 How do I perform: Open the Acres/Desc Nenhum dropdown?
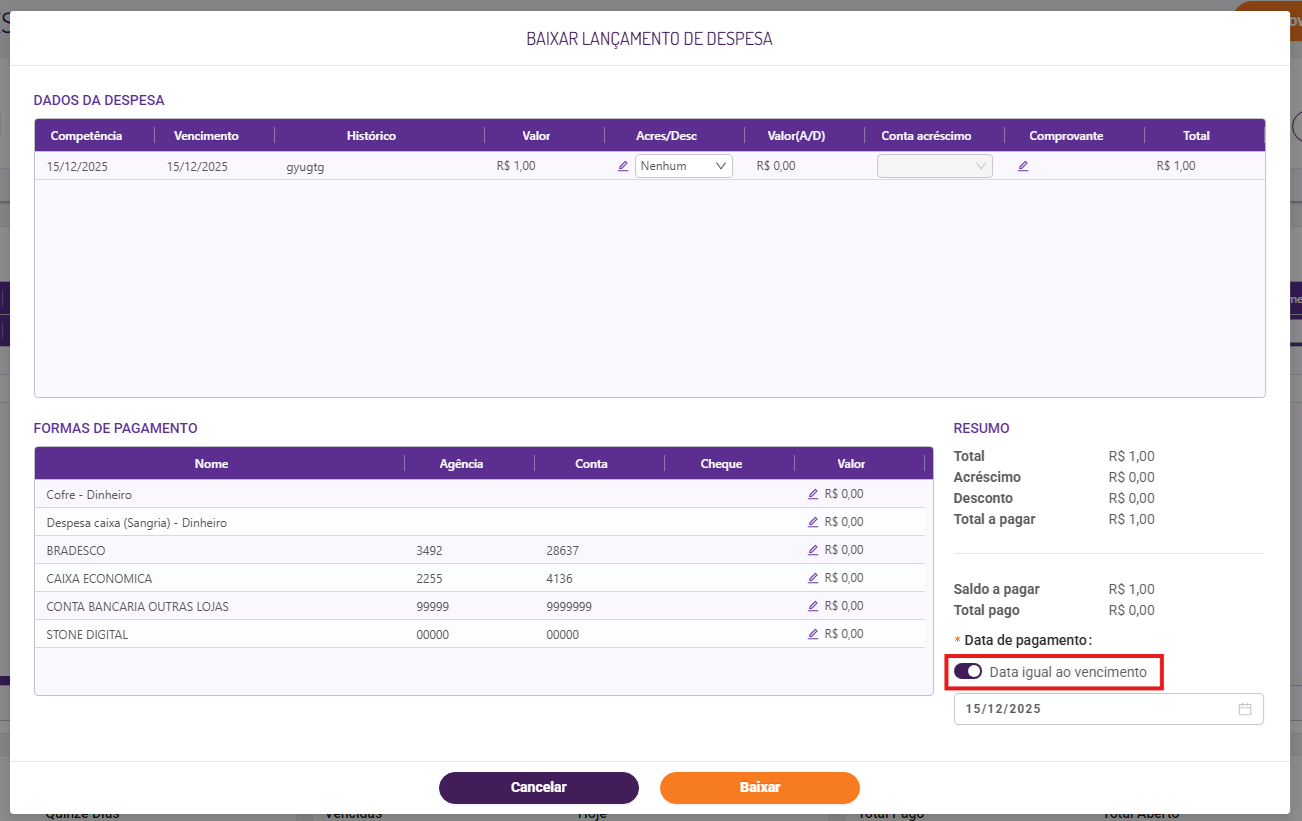click(x=684, y=166)
